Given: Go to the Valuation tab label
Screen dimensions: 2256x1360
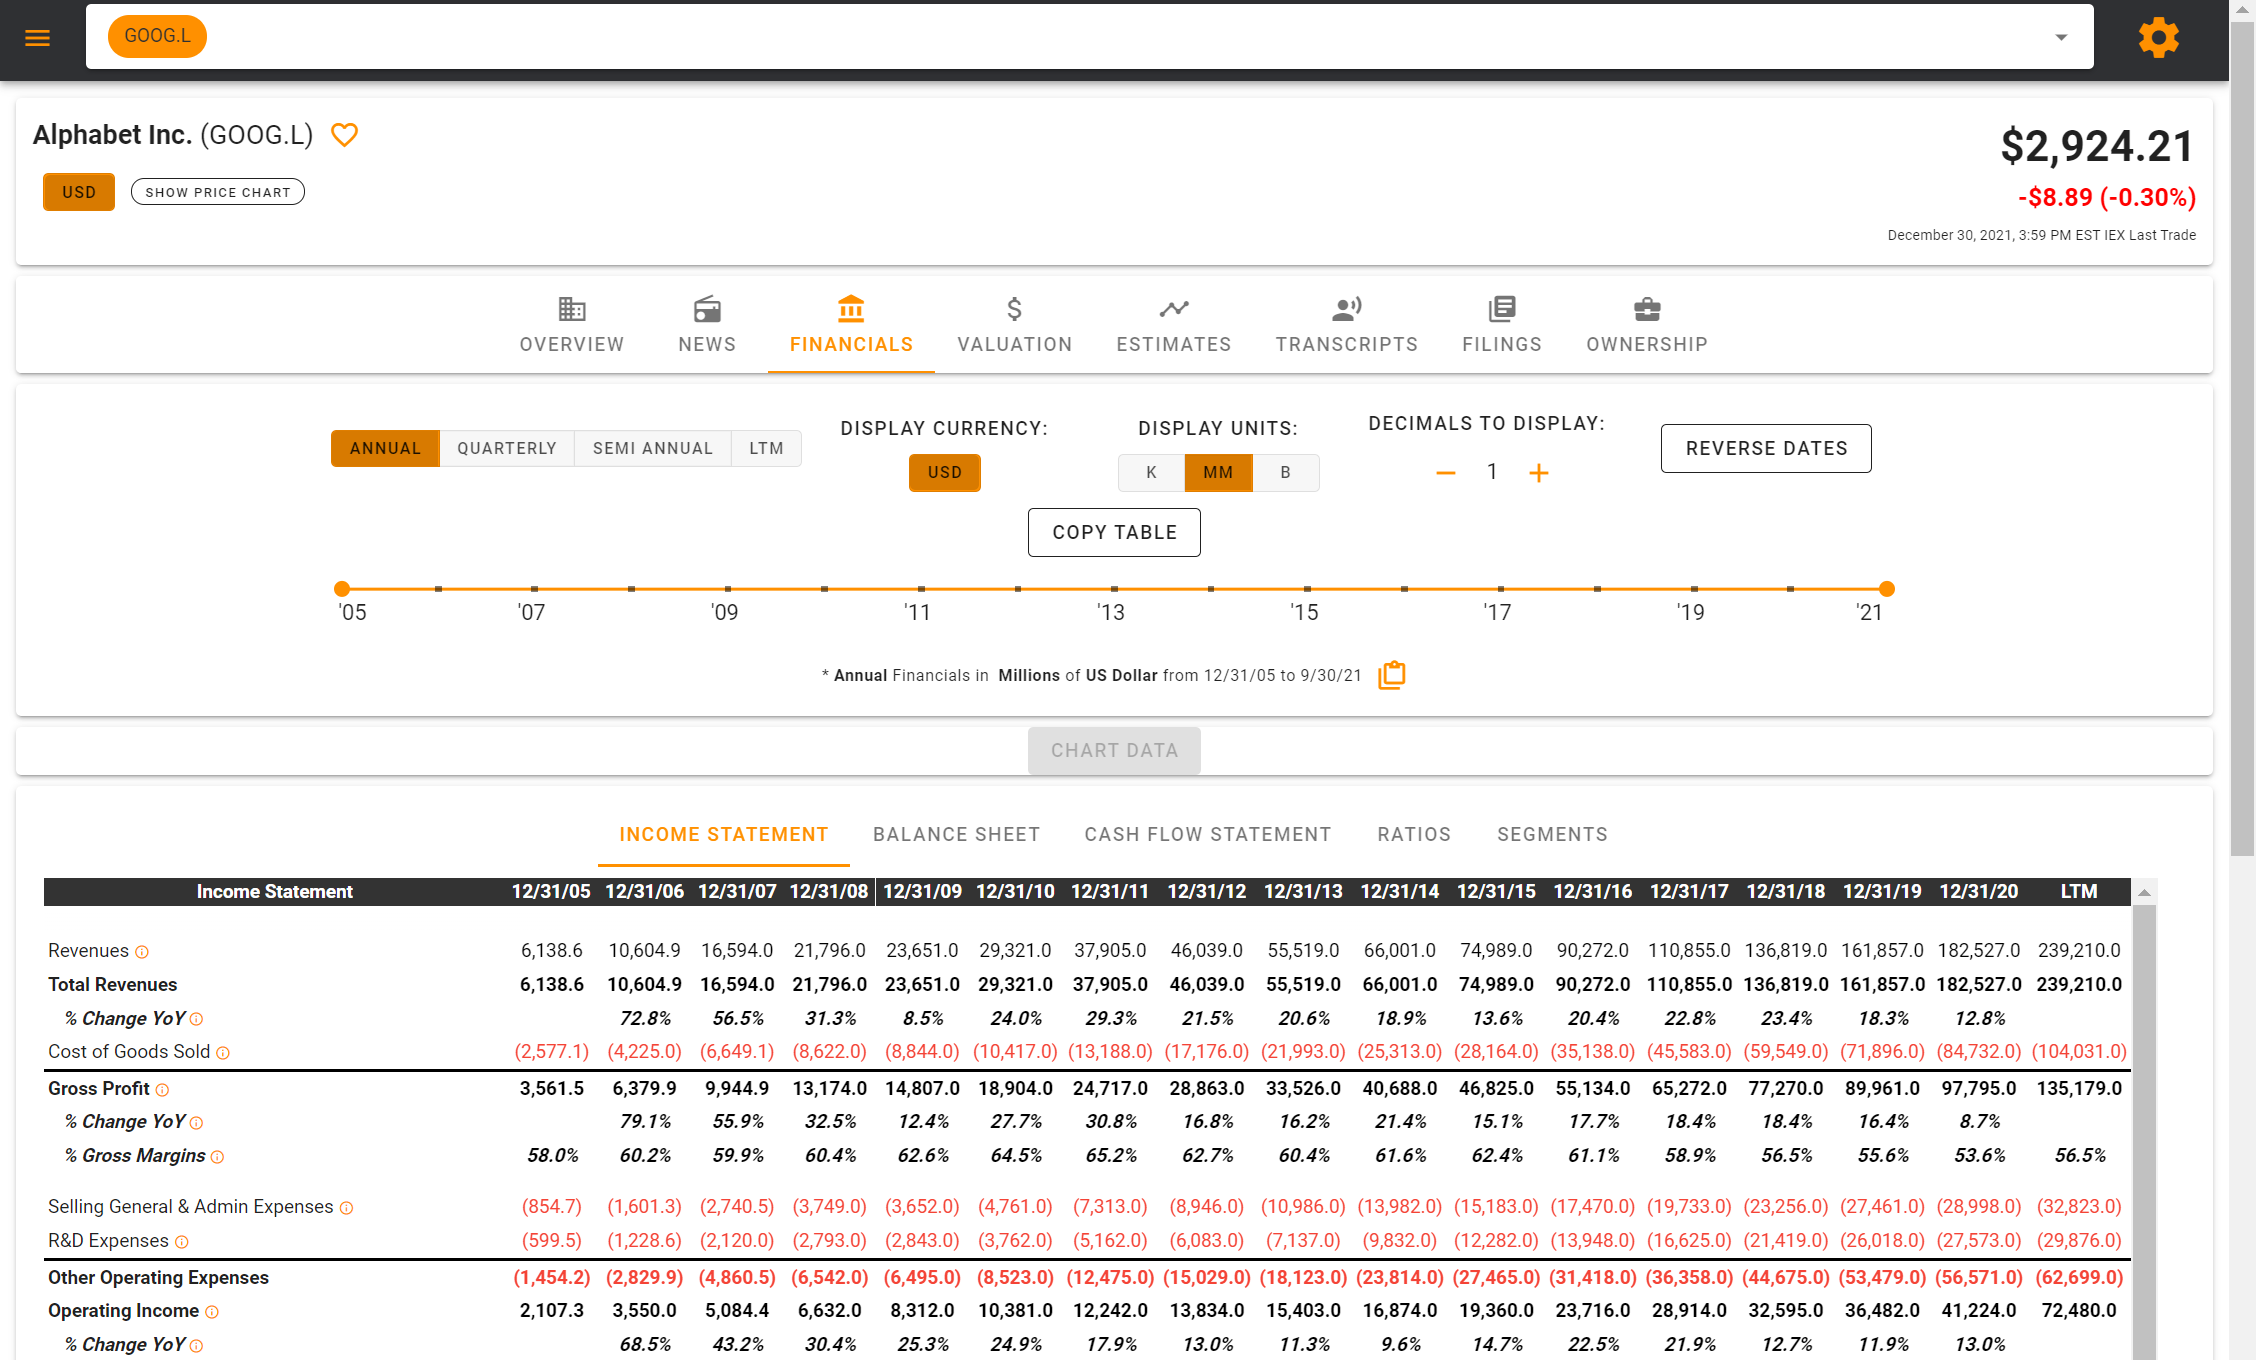Looking at the screenshot, I should pos(1015,345).
